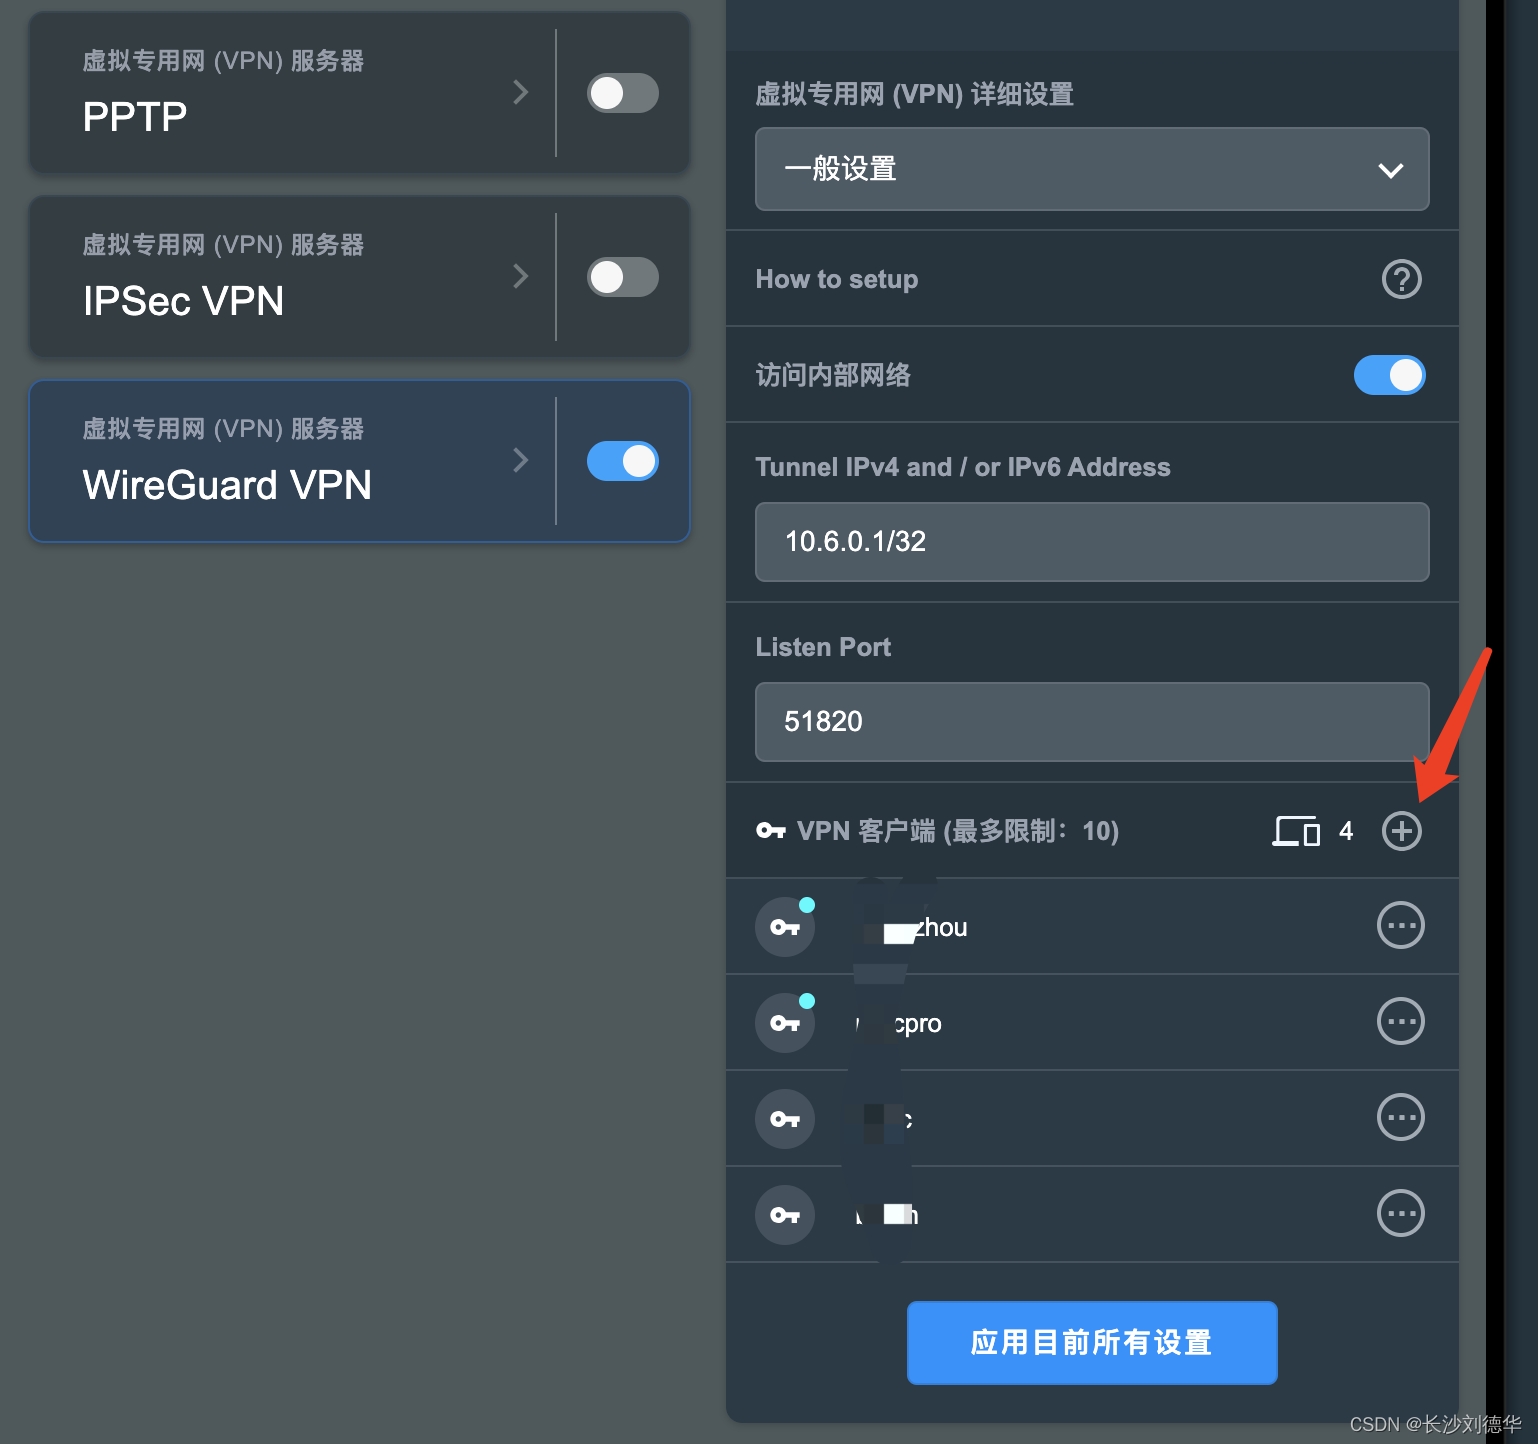Screen dimensions: 1538x1444
Task: Expand the 一般设置 dropdown
Action: point(1092,169)
